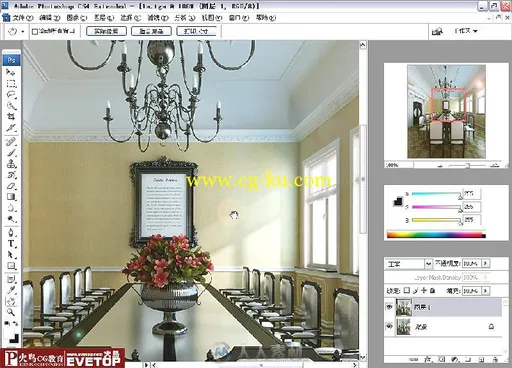The image size is (512, 368).
Task: Select the Pen tool
Action: click(11, 232)
